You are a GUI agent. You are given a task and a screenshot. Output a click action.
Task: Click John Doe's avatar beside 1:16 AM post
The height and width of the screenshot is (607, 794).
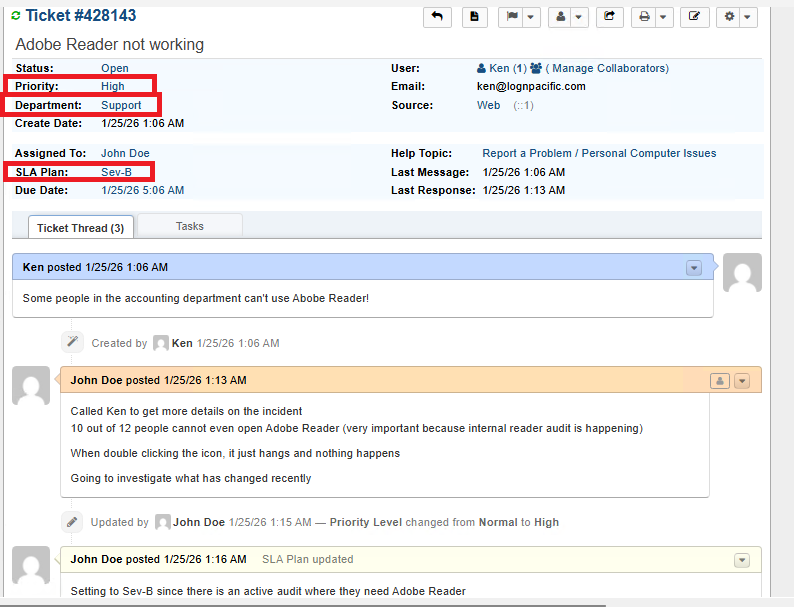pyautogui.click(x=31, y=565)
